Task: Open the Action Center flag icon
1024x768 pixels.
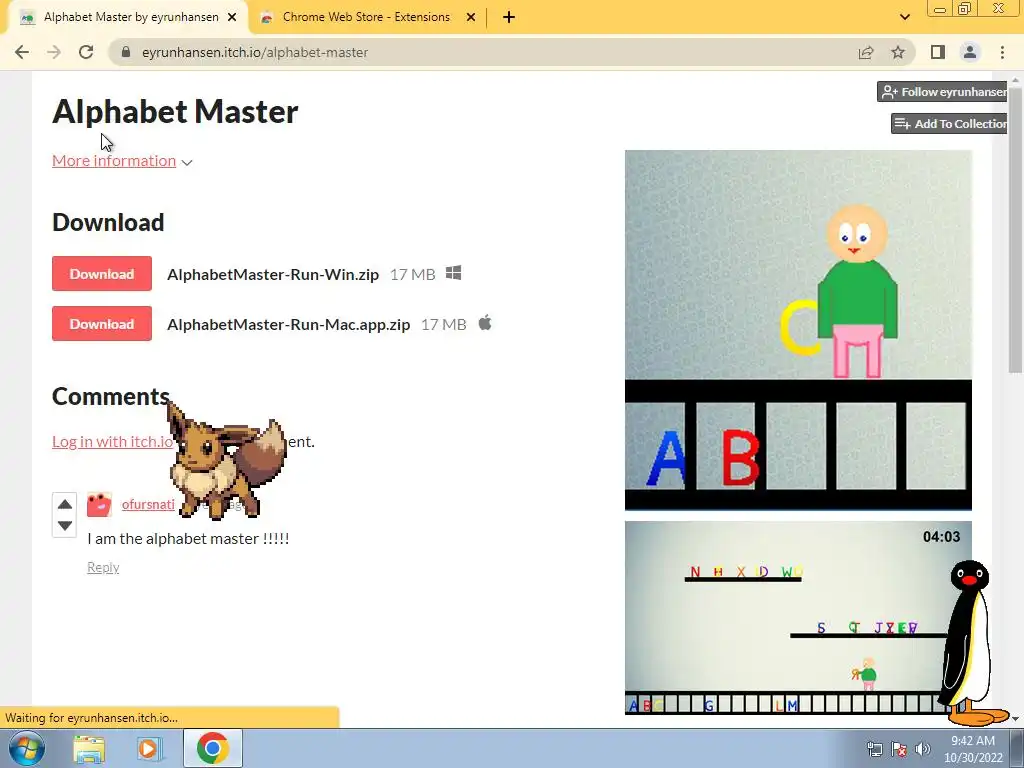Action: [899, 749]
